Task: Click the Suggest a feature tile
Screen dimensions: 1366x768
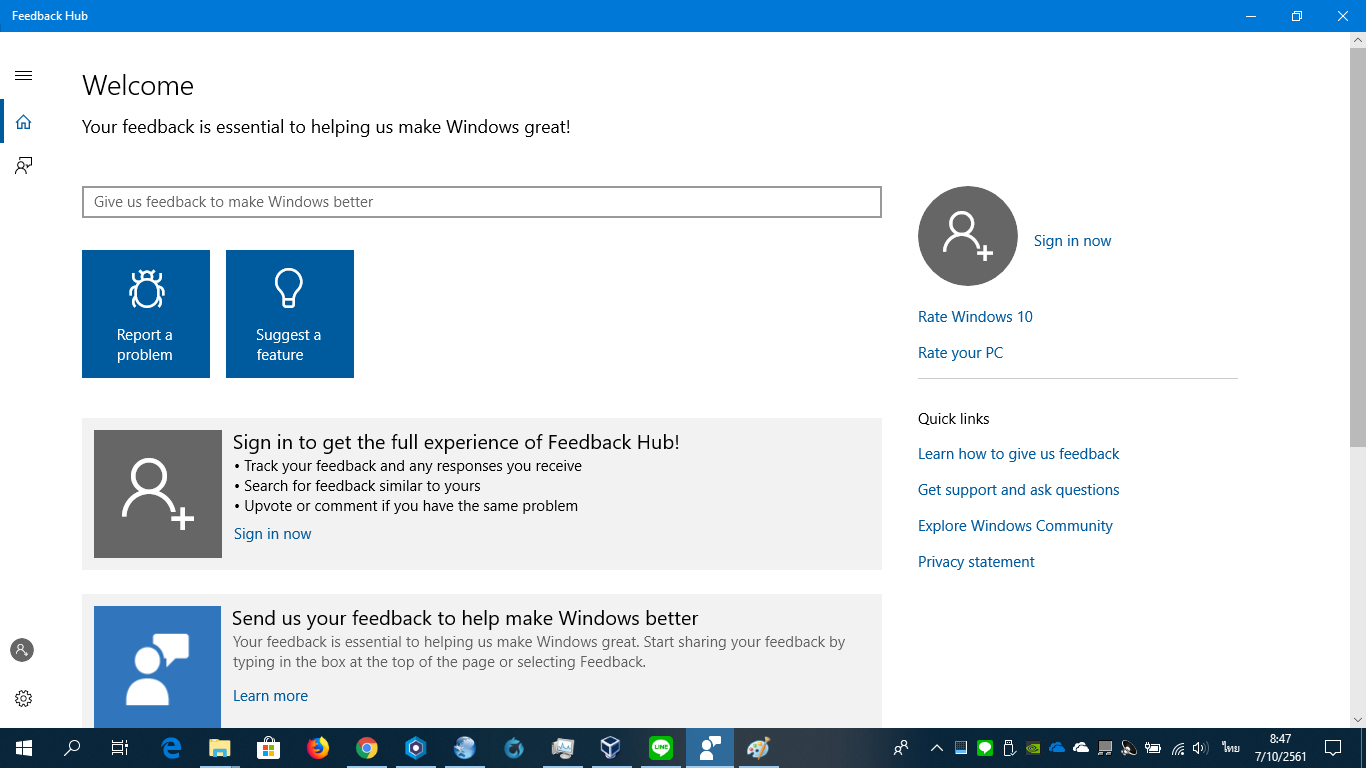Action: [x=290, y=314]
